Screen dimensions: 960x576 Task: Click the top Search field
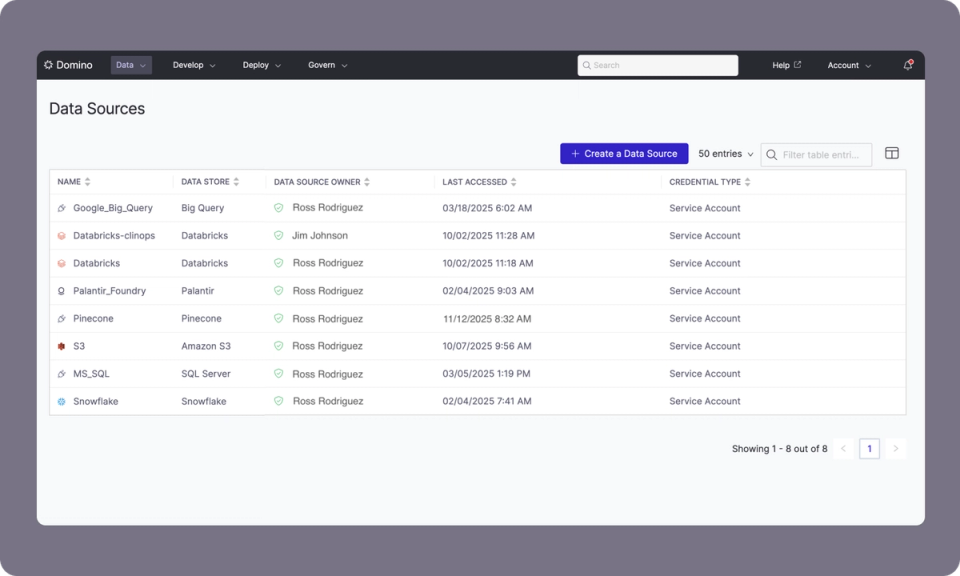(x=658, y=65)
